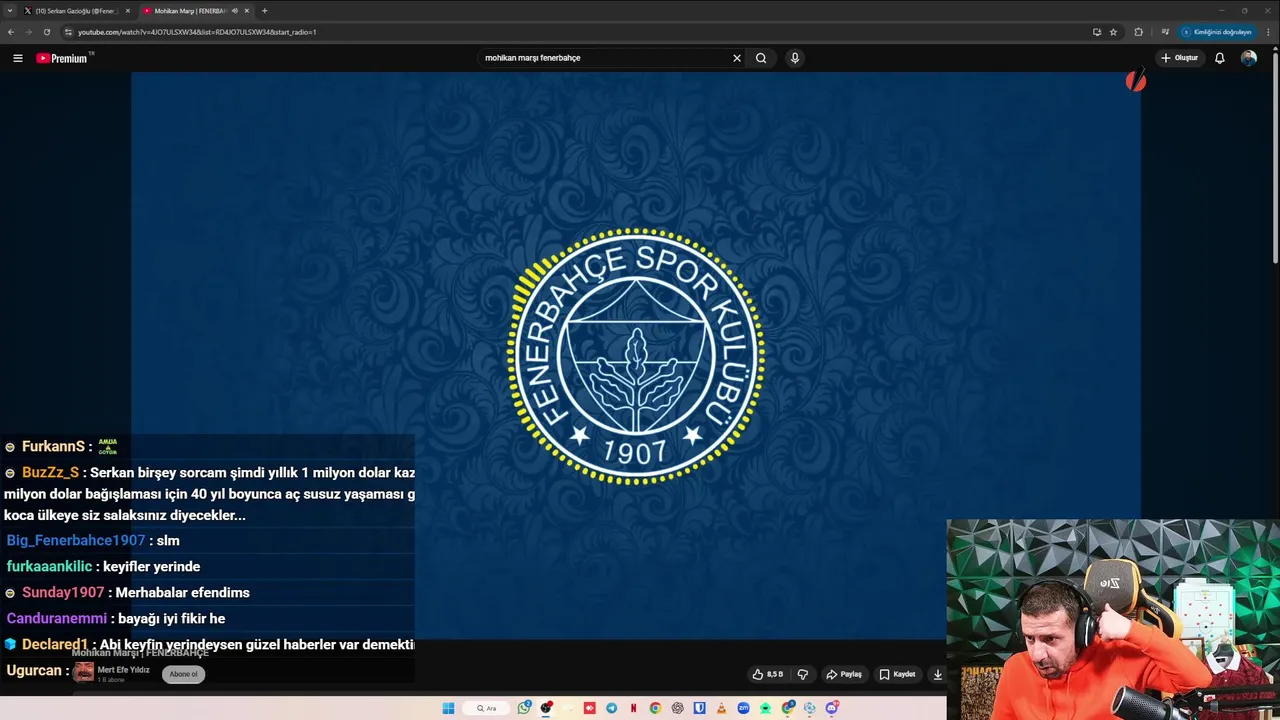The width and height of the screenshot is (1280, 720).
Task: Go to YouTube Premium home logo
Action: tap(62, 58)
